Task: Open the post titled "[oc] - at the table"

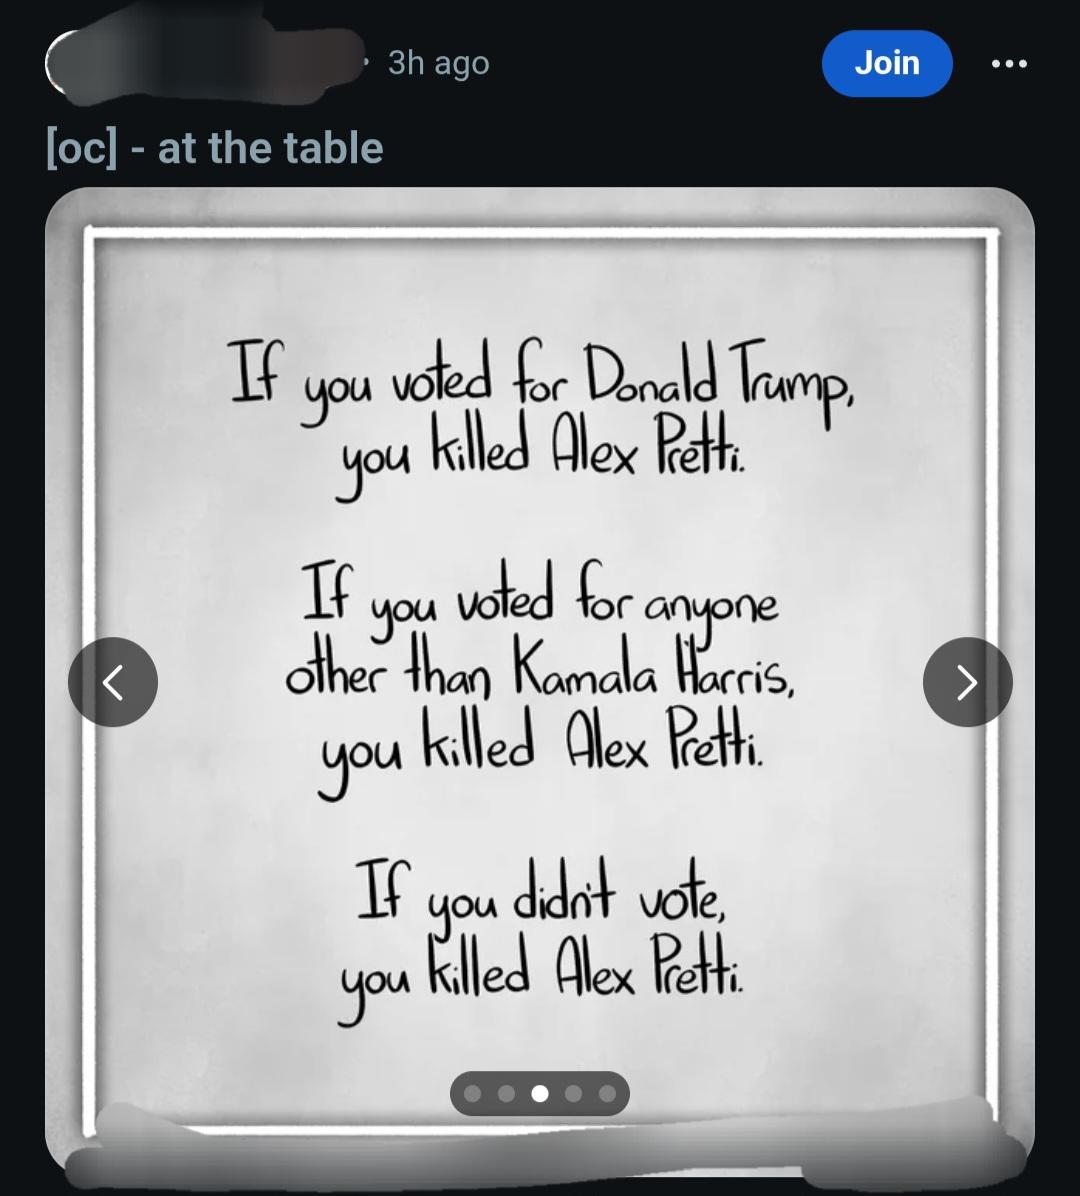Action: click(x=215, y=149)
